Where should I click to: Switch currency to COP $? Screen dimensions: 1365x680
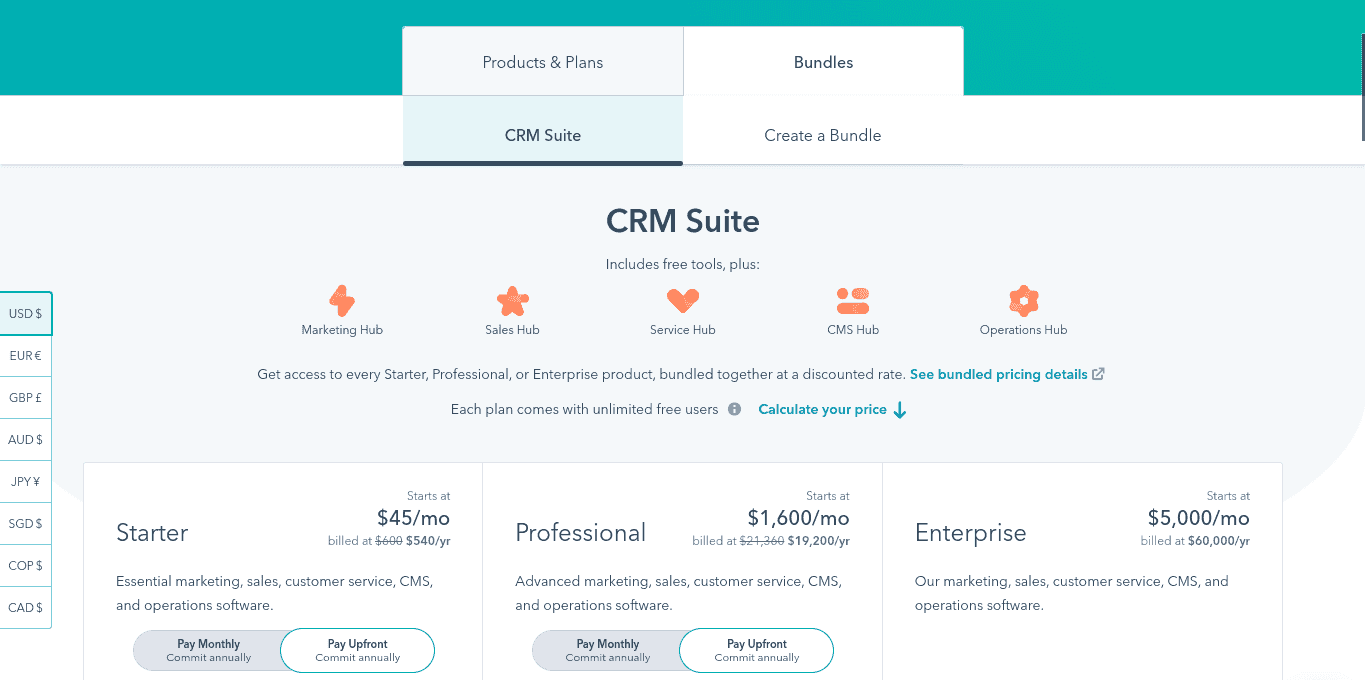[26, 565]
